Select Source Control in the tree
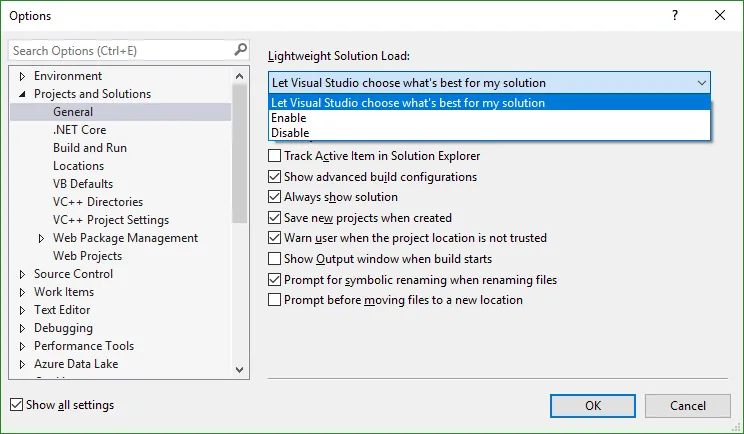Viewport: 744px width, 434px height. click(74, 274)
